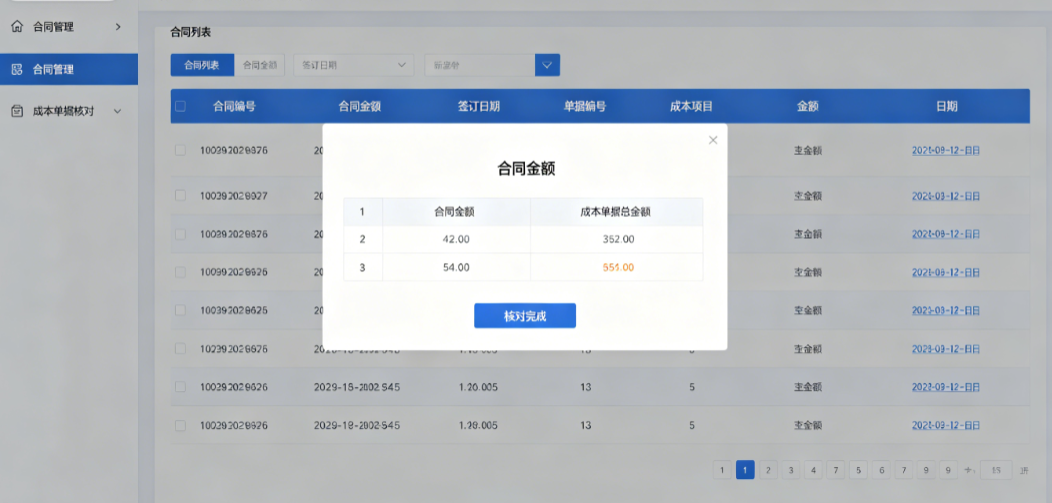
Task: Check the box for row 100392028927
Action: [x=180, y=195]
